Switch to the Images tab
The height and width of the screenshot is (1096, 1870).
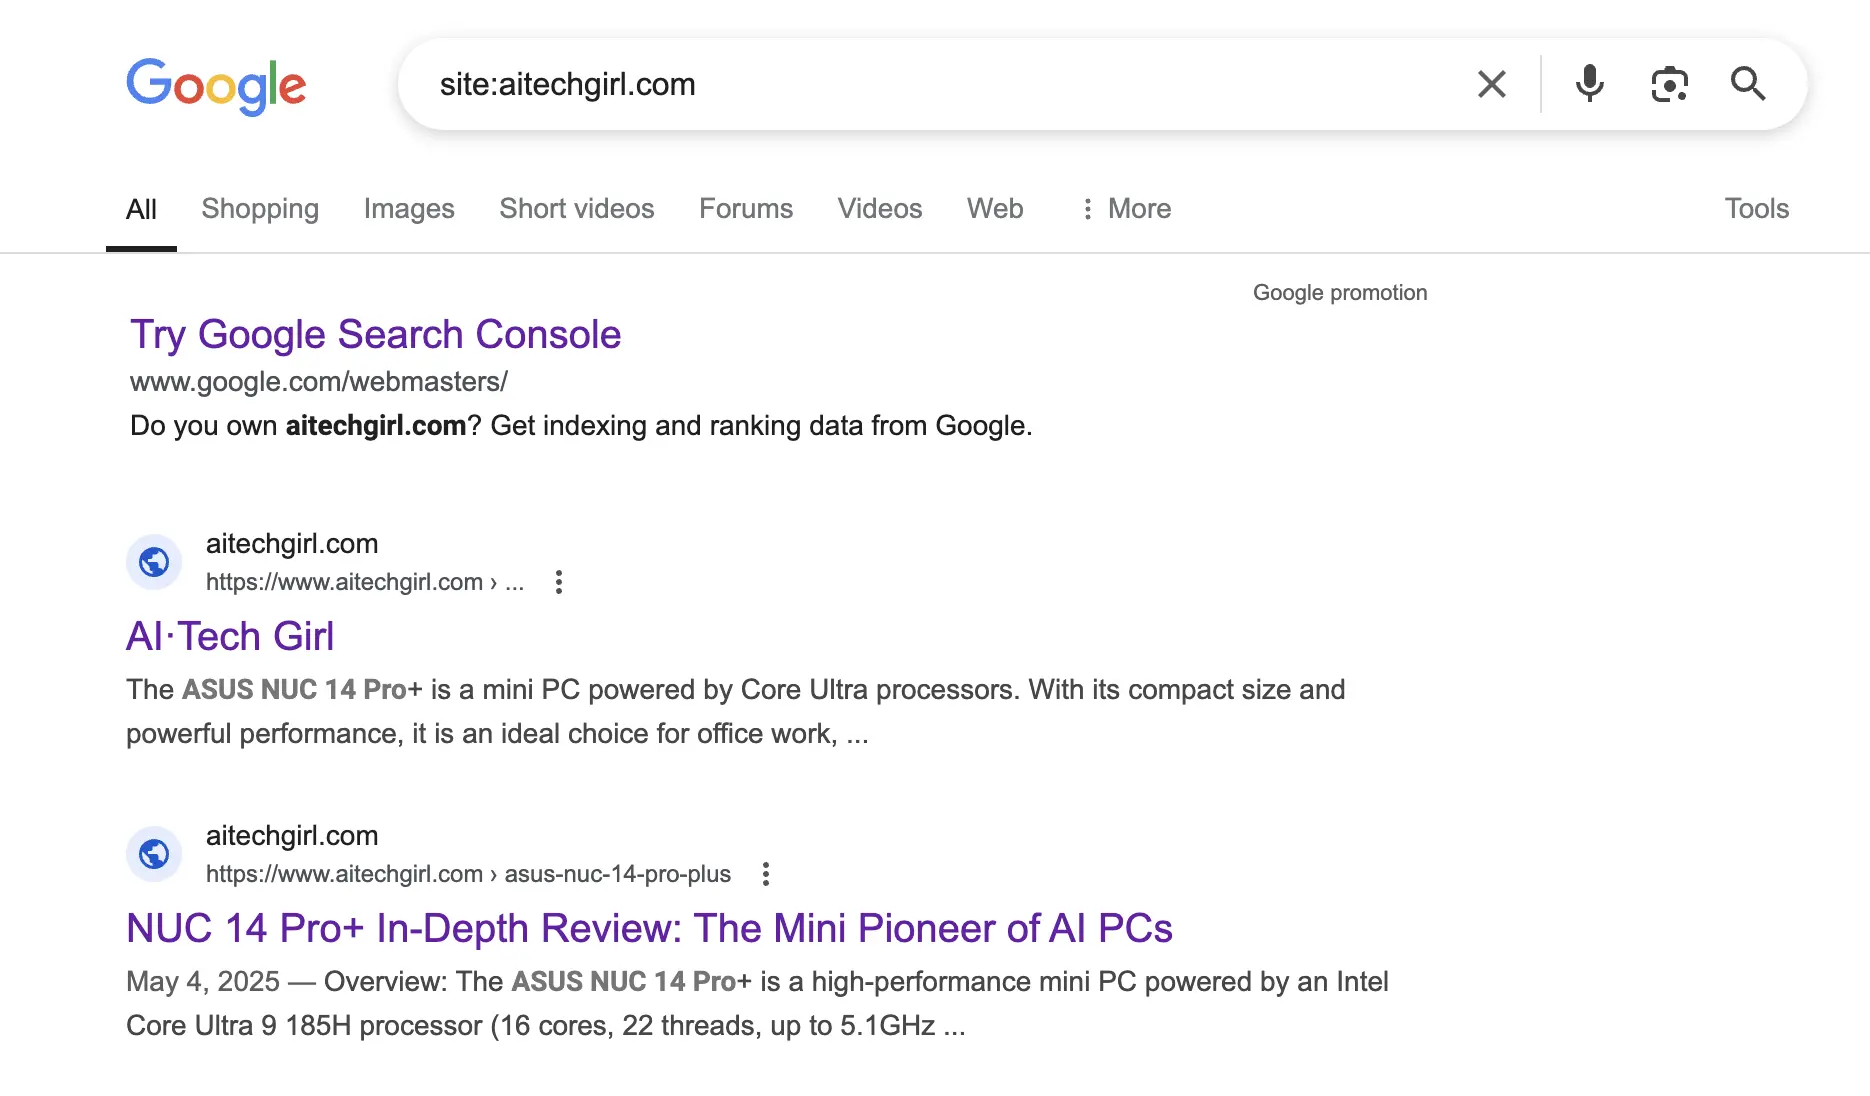click(409, 209)
